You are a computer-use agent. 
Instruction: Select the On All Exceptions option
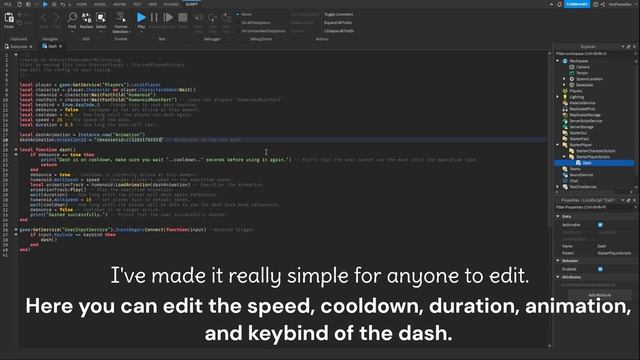tap(256, 22)
